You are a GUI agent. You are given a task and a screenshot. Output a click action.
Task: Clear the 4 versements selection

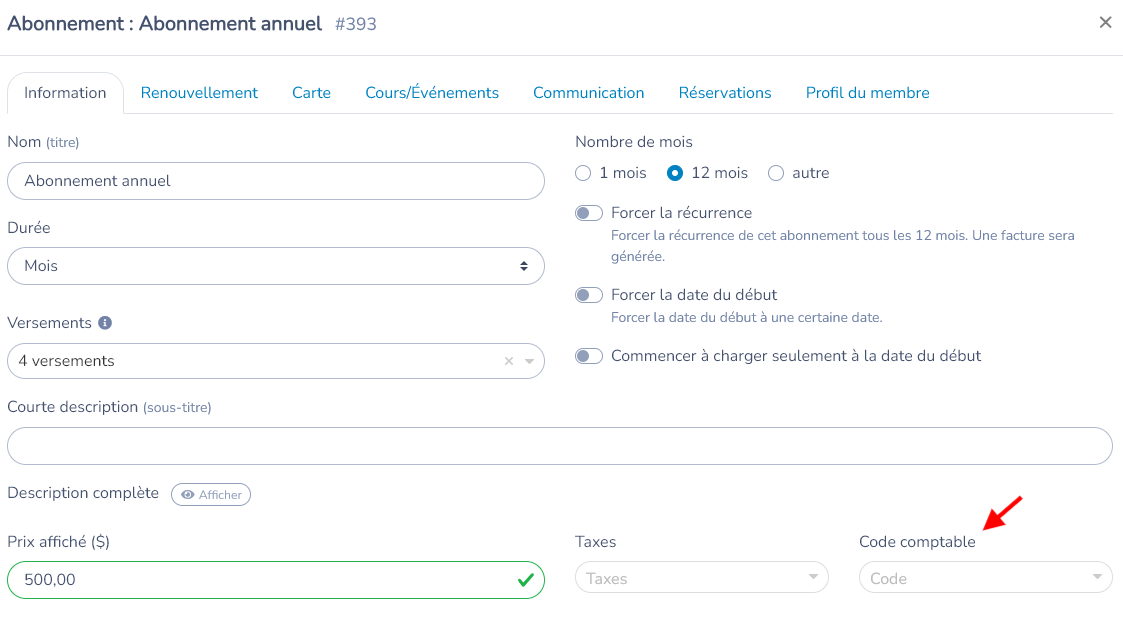point(509,361)
